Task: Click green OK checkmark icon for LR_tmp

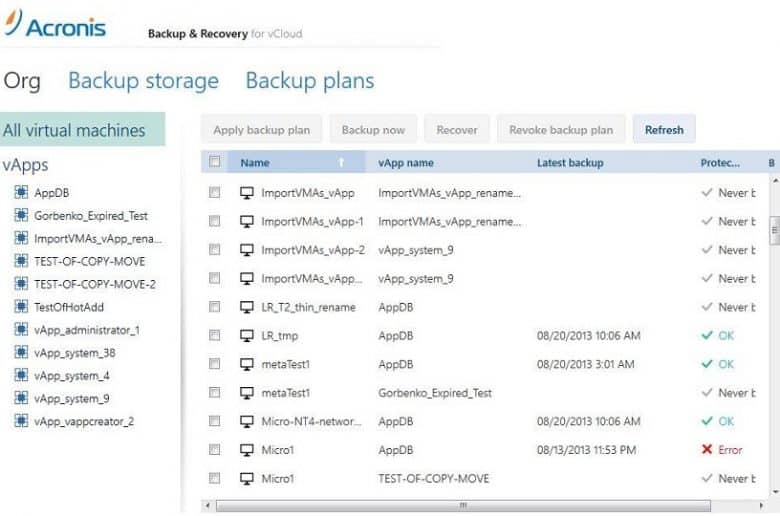Action: tap(706, 335)
